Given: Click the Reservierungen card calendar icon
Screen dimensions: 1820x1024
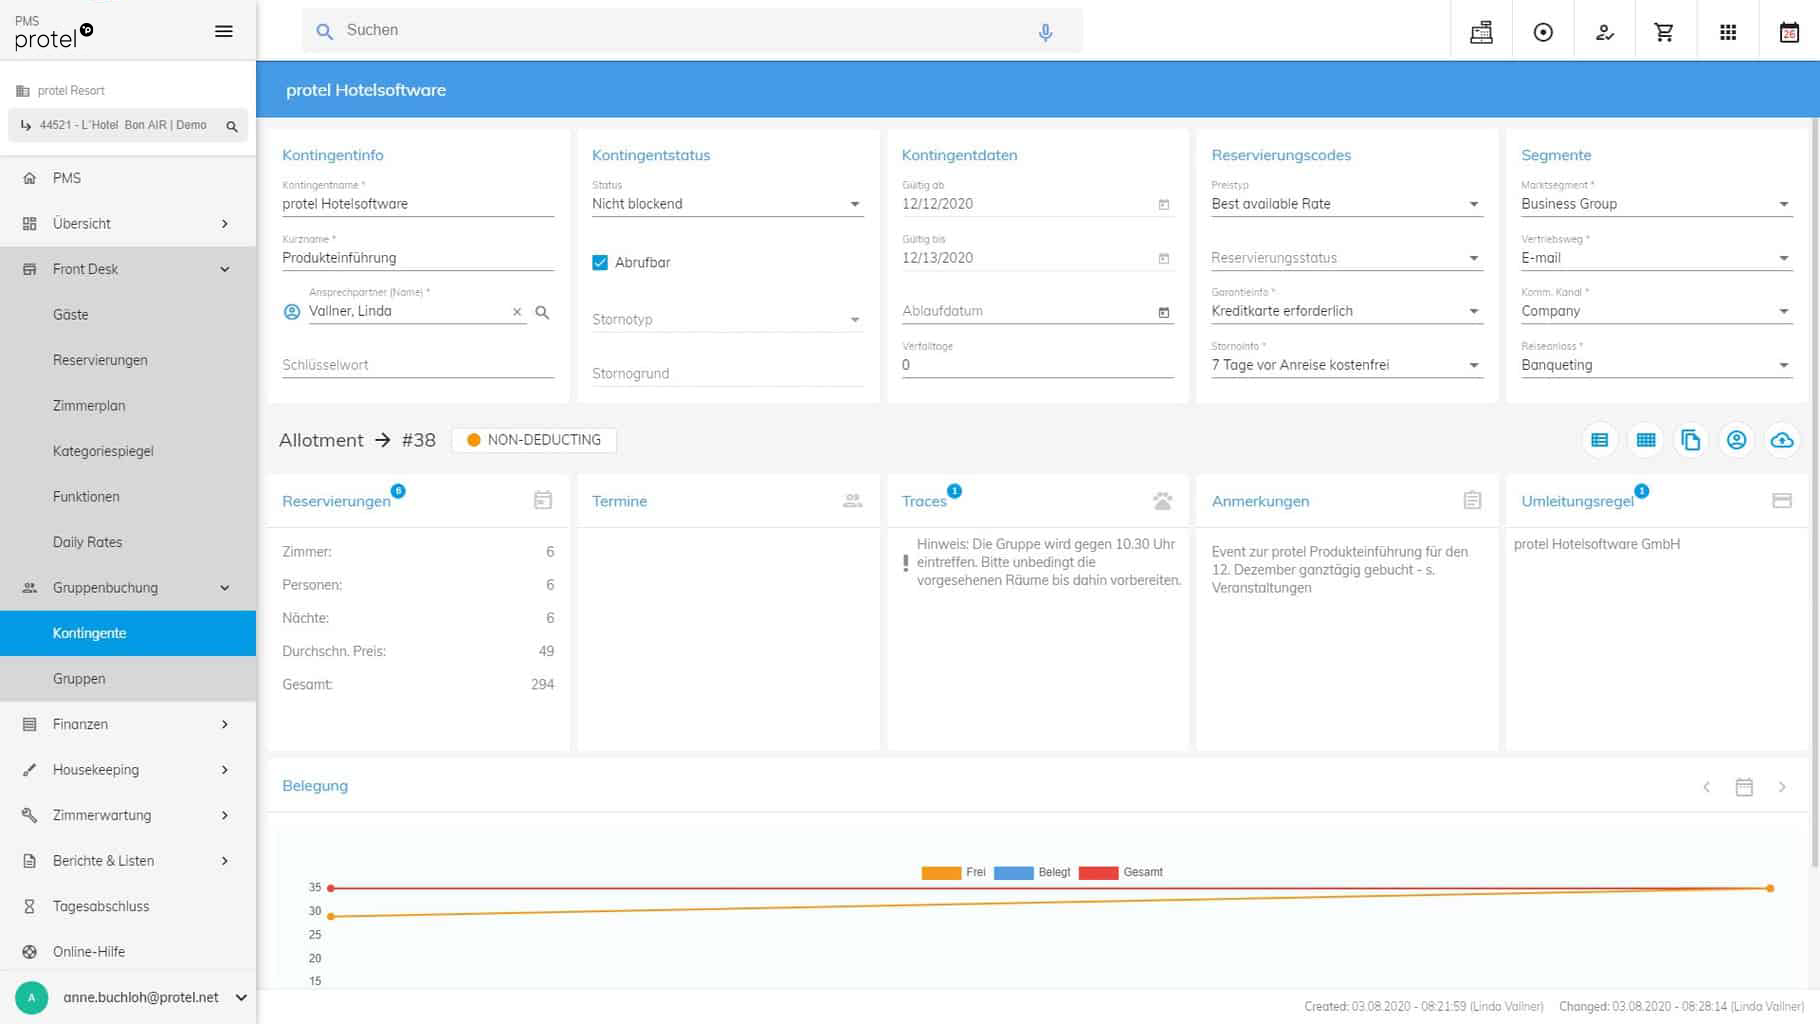Looking at the screenshot, I should [x=543, y=500].
